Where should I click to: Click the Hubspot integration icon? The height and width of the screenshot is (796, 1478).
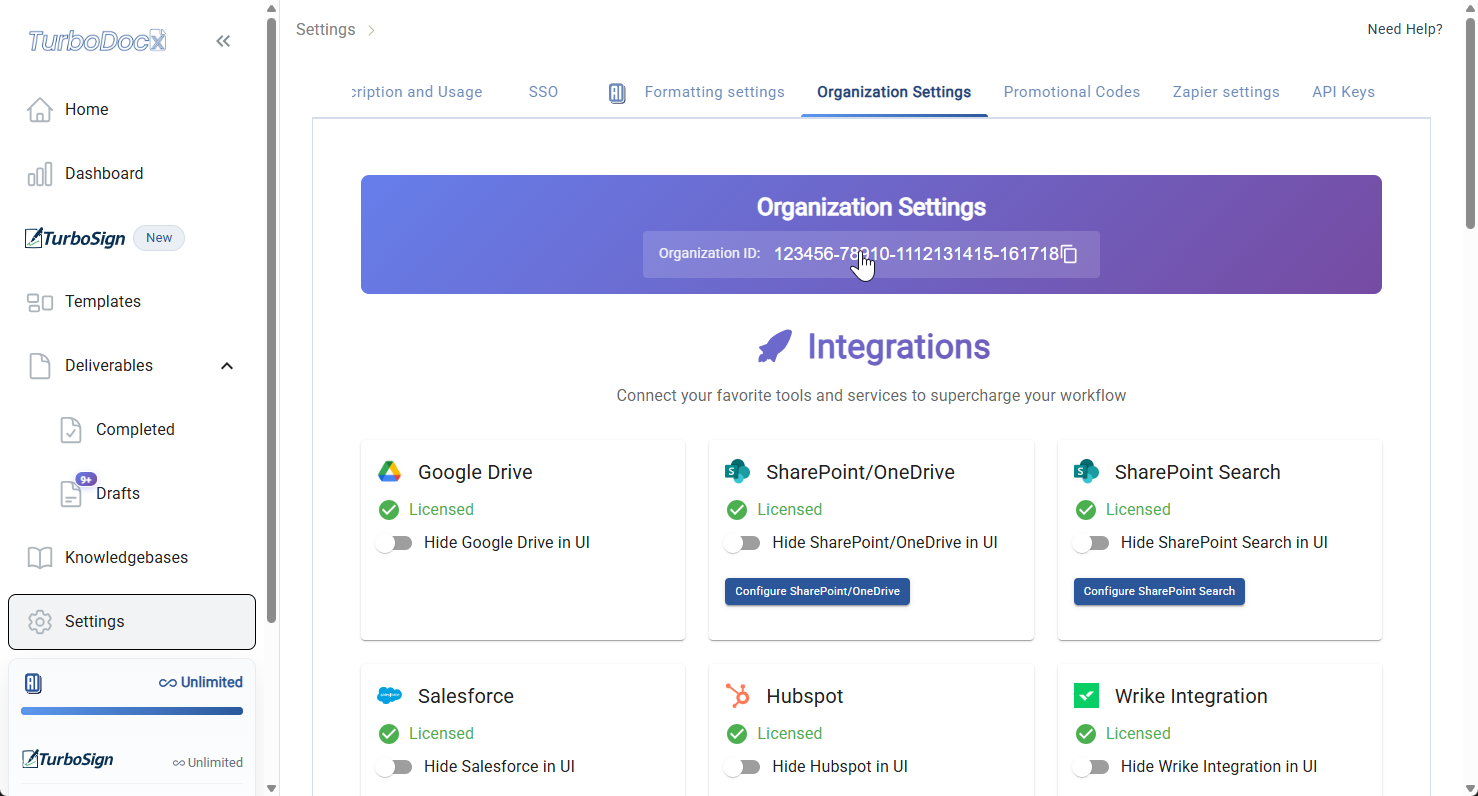(x=738, y=695)
